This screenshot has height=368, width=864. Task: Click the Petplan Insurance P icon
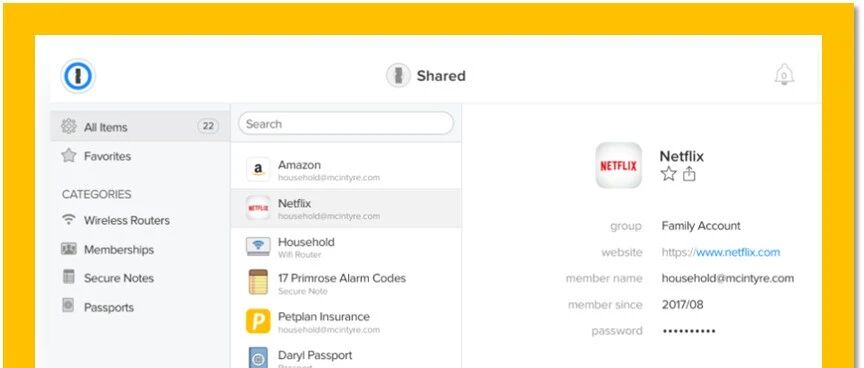[x=258, y=321]
